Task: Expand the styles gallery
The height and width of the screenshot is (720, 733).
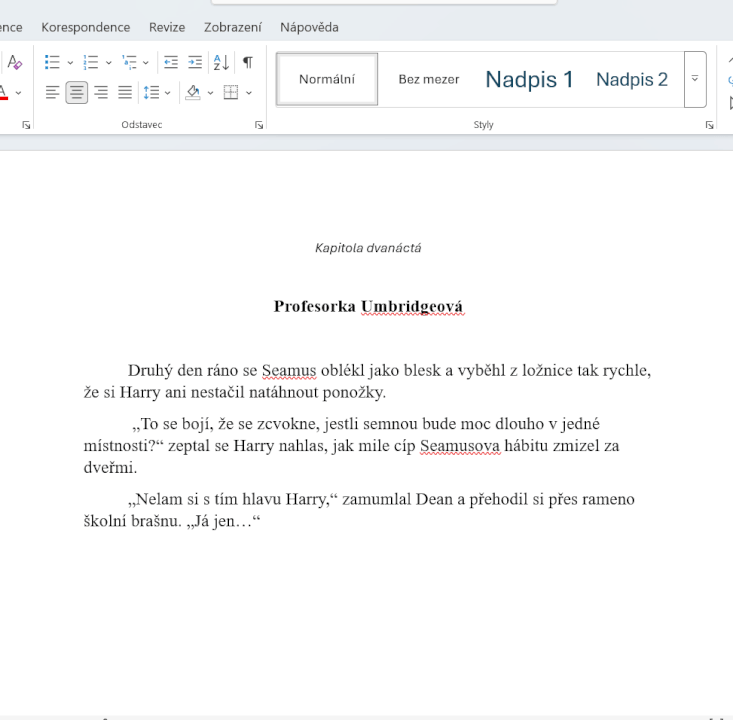Action: click(x=695, y=79)
